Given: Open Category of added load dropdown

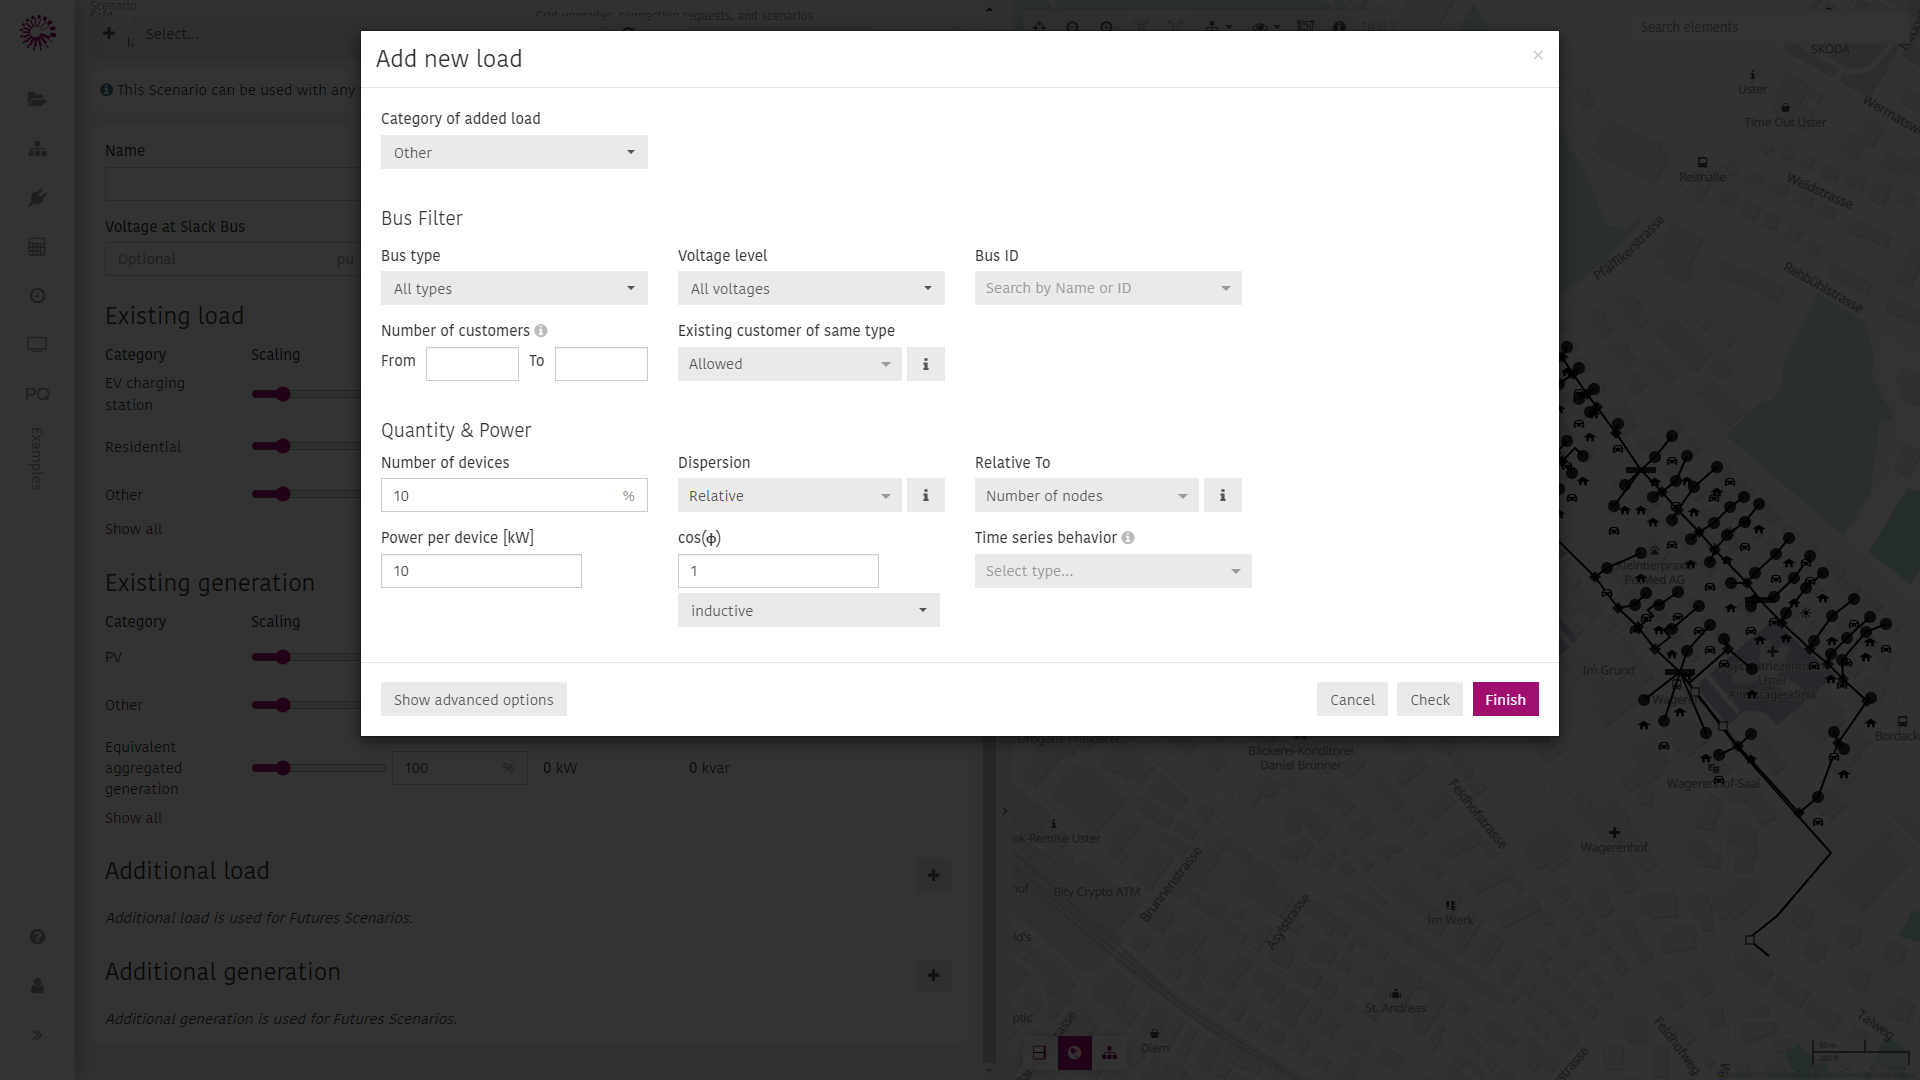Looking at the screenshot, I should [x=514, y=152].
